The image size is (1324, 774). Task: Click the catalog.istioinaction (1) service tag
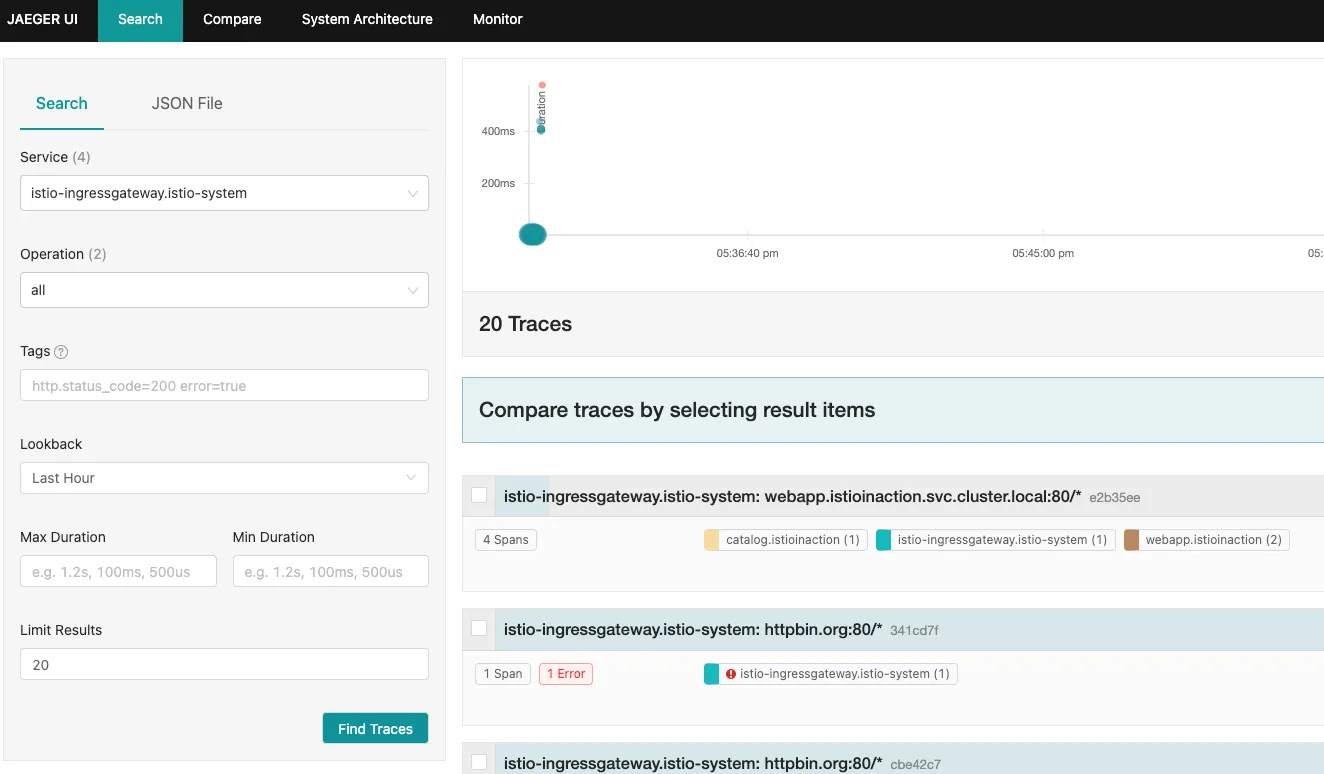785,540
